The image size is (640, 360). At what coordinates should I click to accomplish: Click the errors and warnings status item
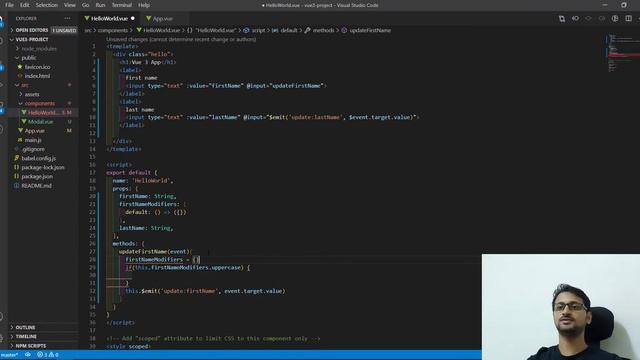[48, 355]
